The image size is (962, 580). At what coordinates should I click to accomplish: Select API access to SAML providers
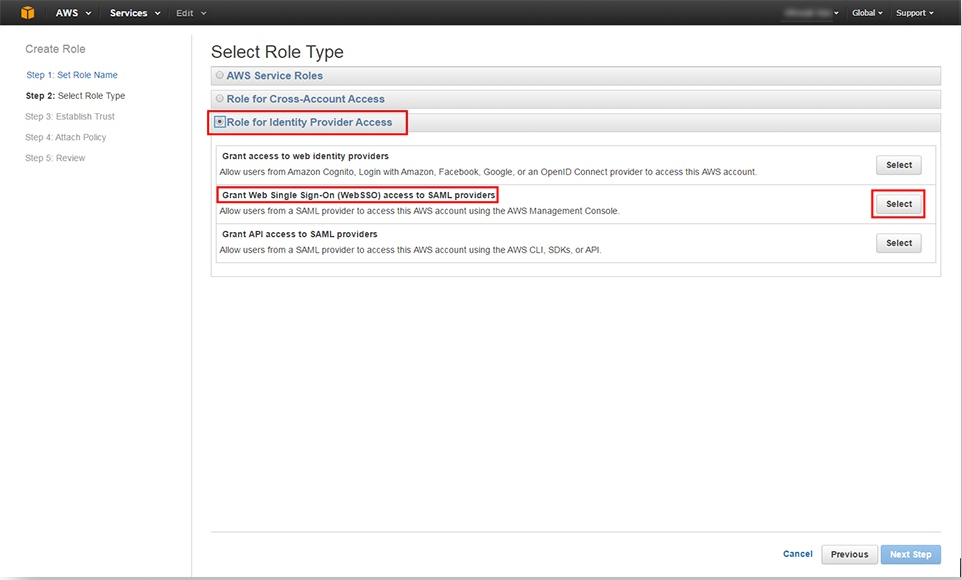point(898,243)
